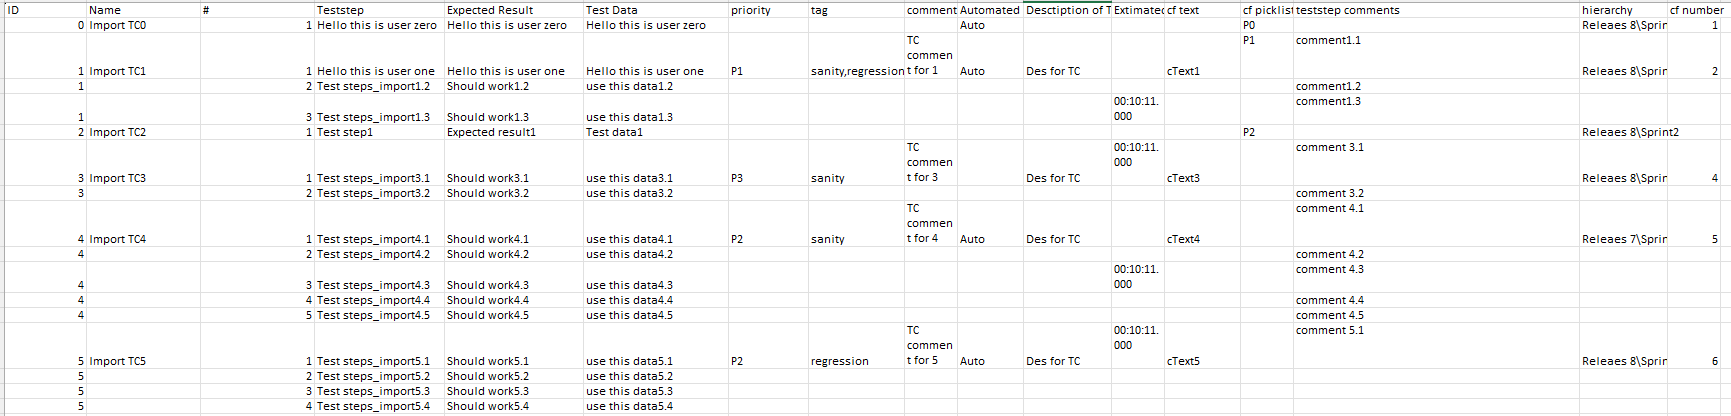Click the sanity,regression tag cell
This screenshot has height=416, width=1731.
pos(857,71)
